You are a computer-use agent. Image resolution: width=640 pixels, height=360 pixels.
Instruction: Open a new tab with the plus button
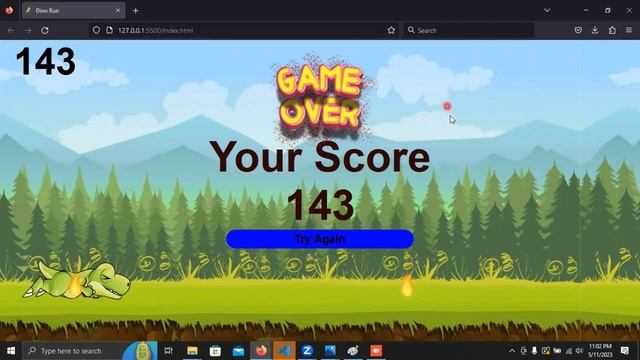coord(136,11)
